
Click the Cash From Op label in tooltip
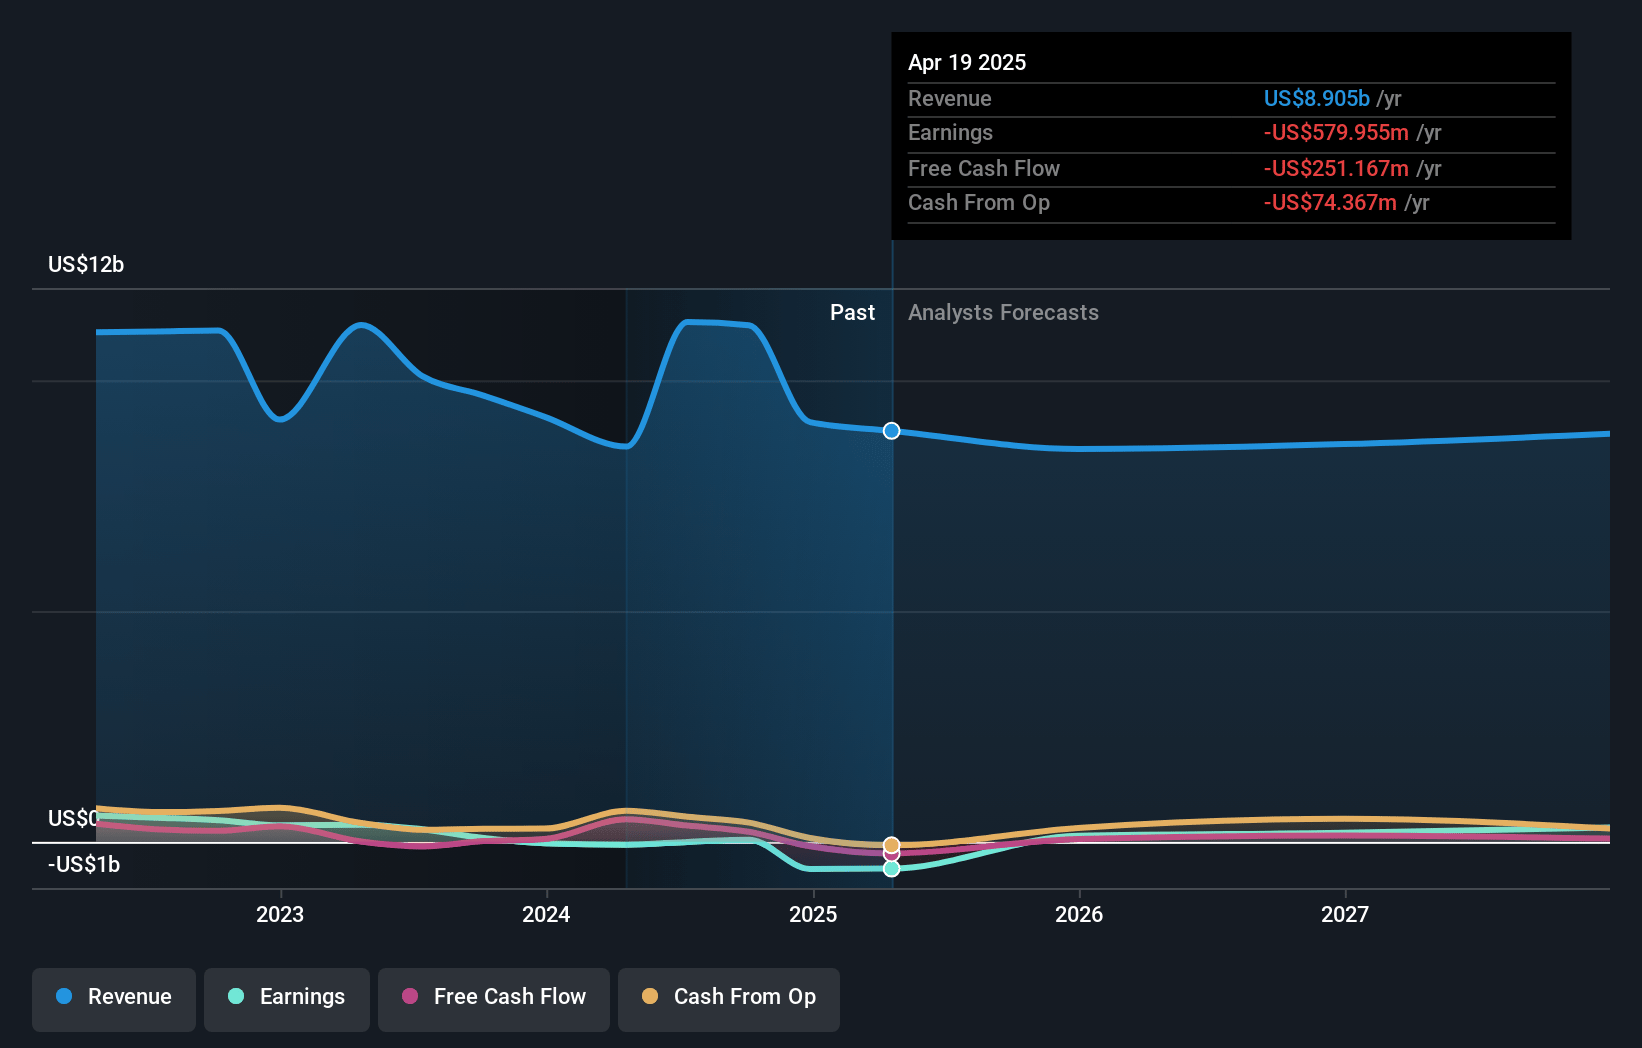pos(979,203)
